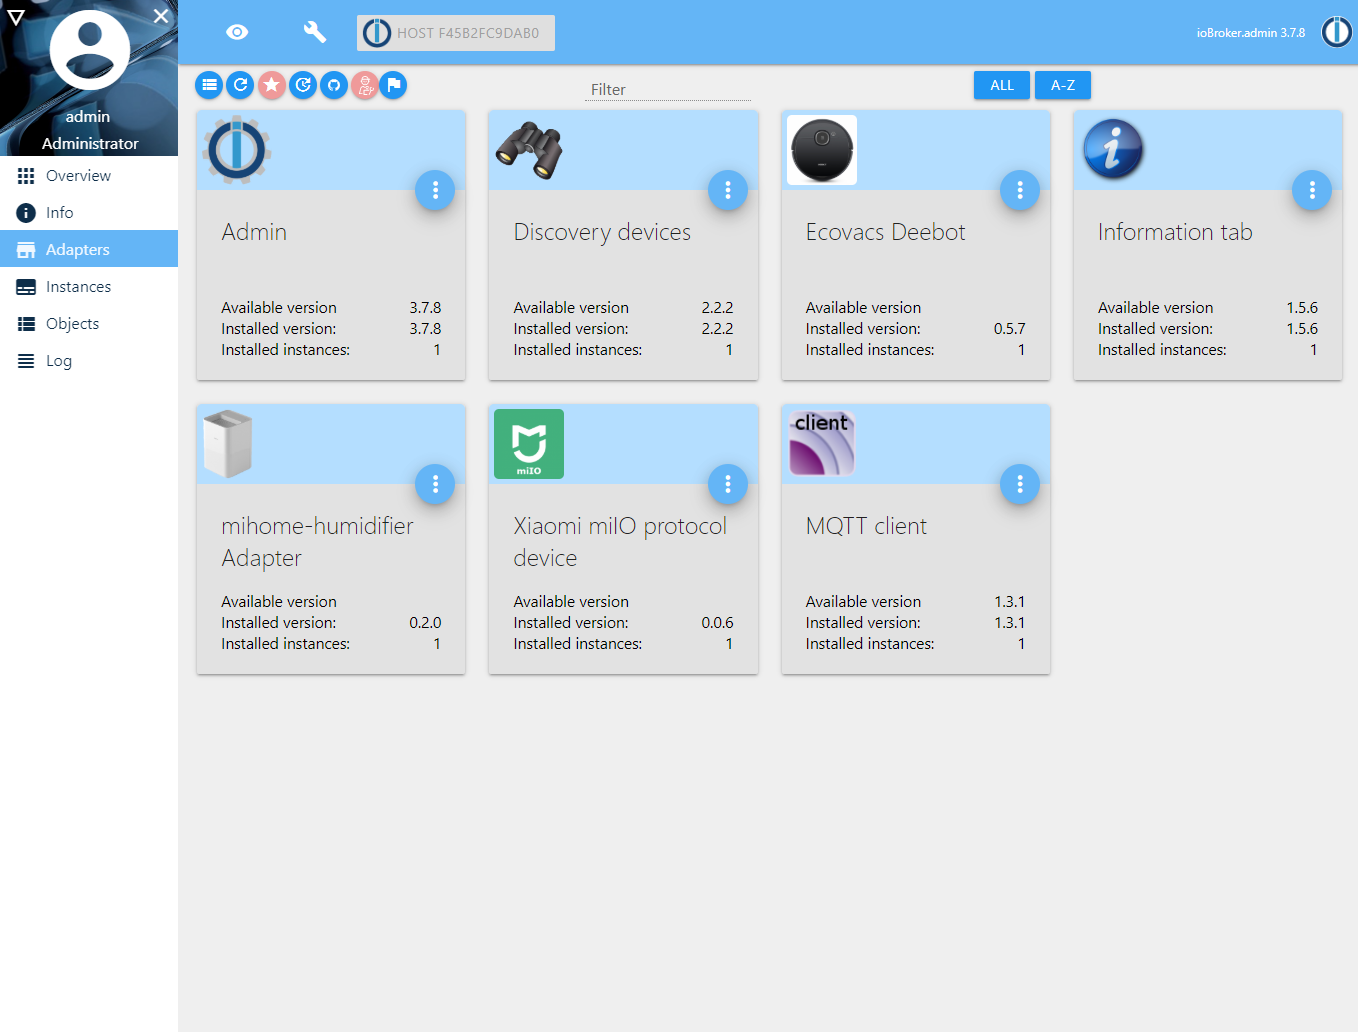Click the Admin adapter logo
The height and width of the screenshot is (1032, 1358).
coord(237,150)
